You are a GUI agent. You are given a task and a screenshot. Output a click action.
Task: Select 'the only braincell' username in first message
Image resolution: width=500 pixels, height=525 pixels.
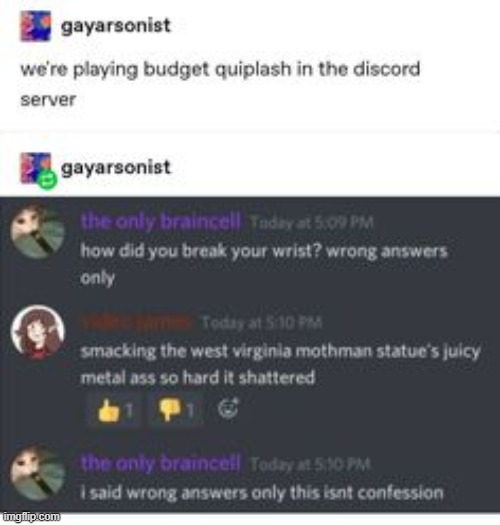160,222
